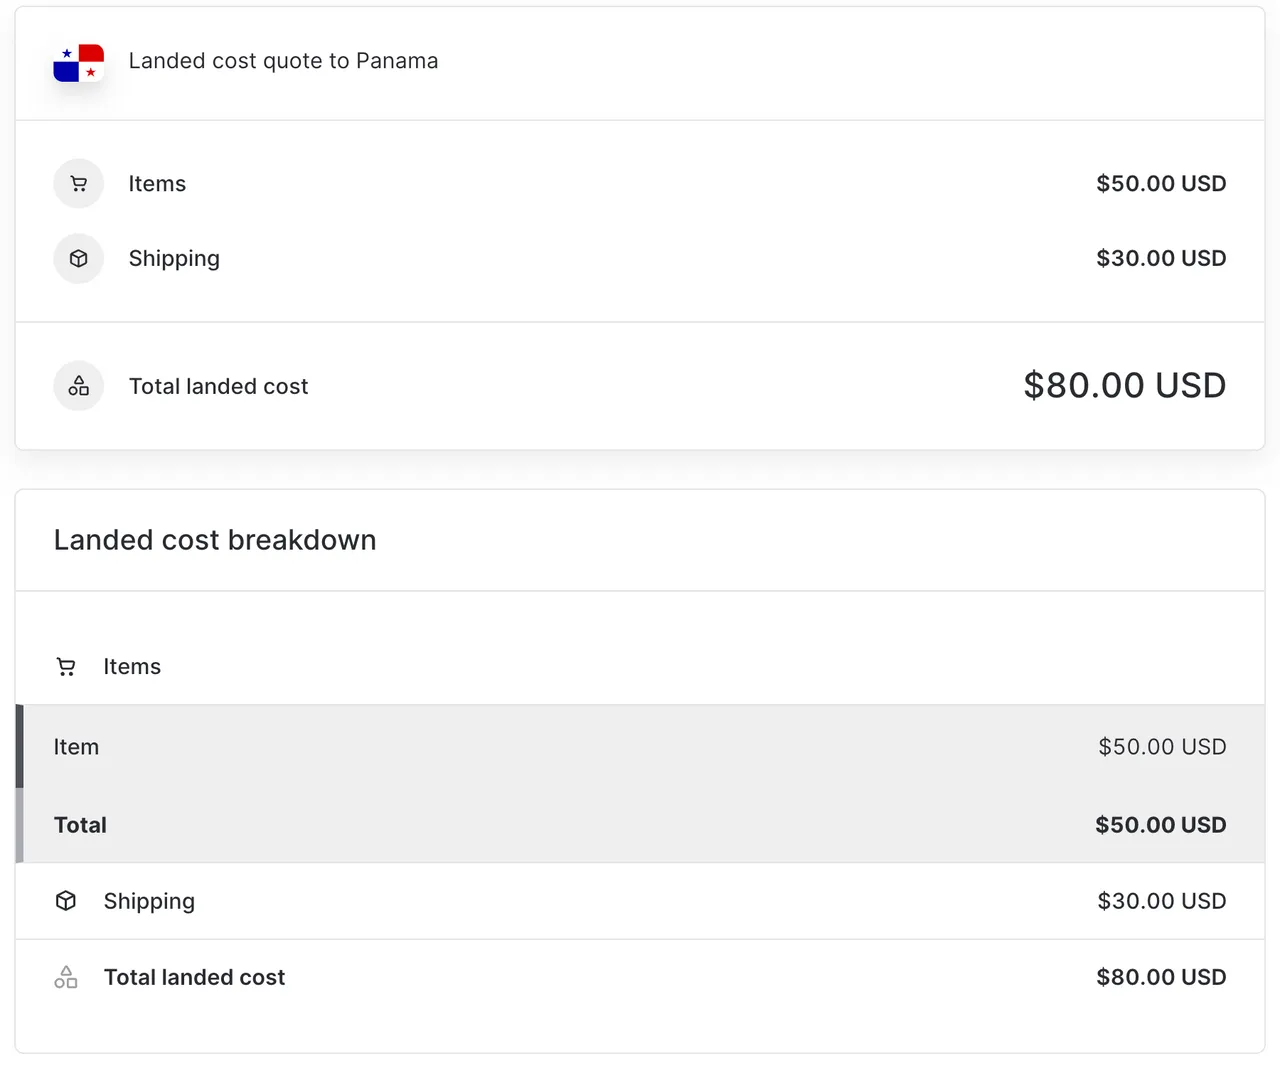Select the shopping cart icon next to Items
Image resolution: width=1280 pixels, height=1068 pixels.
[x=79, y=183]
